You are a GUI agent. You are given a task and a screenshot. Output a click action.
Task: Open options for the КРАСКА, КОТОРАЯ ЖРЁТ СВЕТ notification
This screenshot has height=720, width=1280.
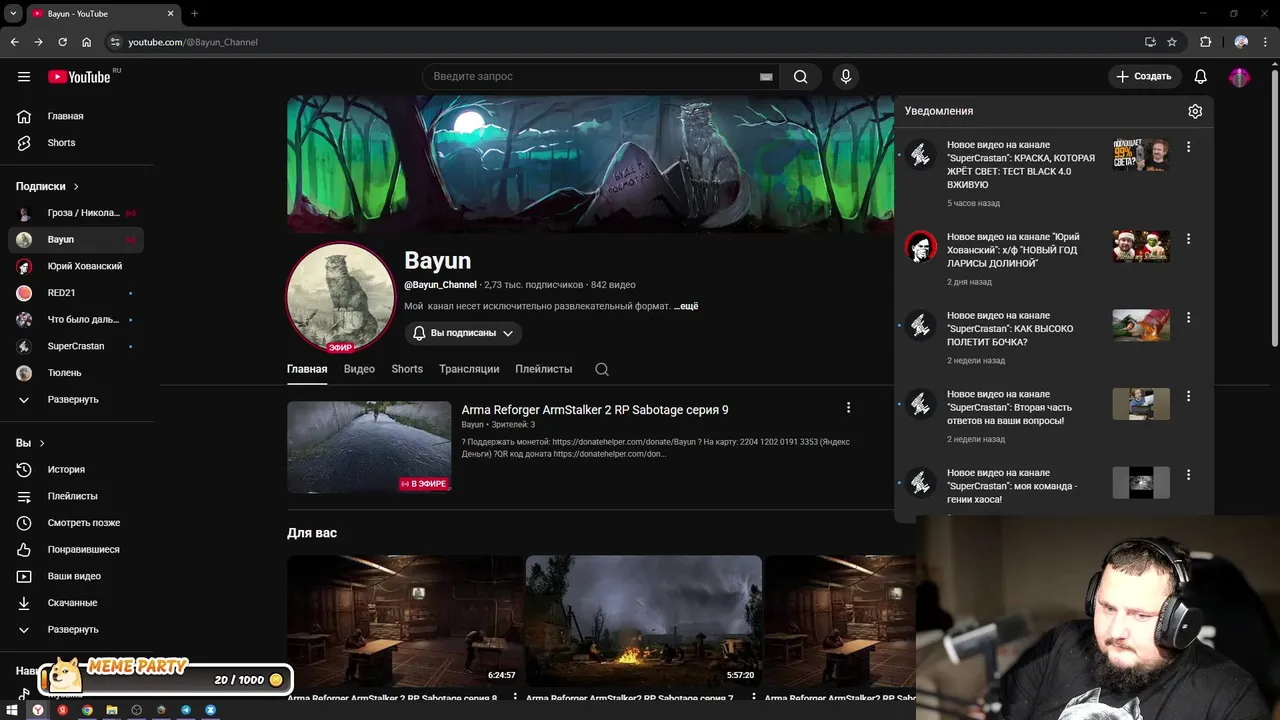coord(1188,147)
